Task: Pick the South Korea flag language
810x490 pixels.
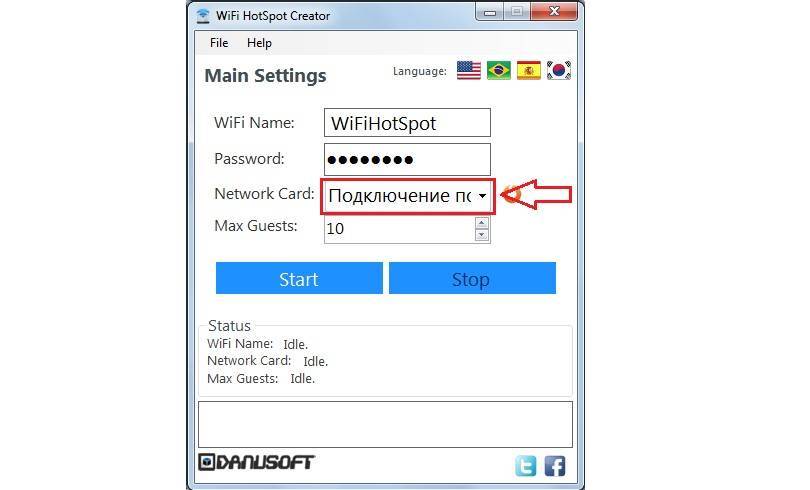Action: 558,70
